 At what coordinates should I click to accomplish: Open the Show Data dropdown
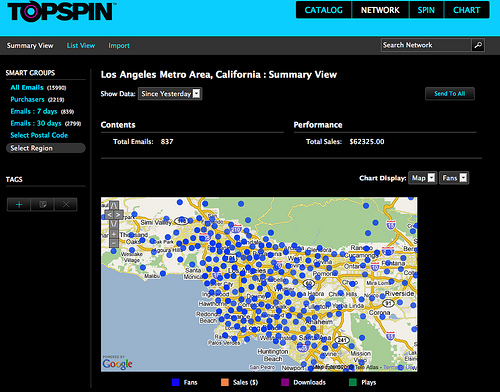pos(170,94)
